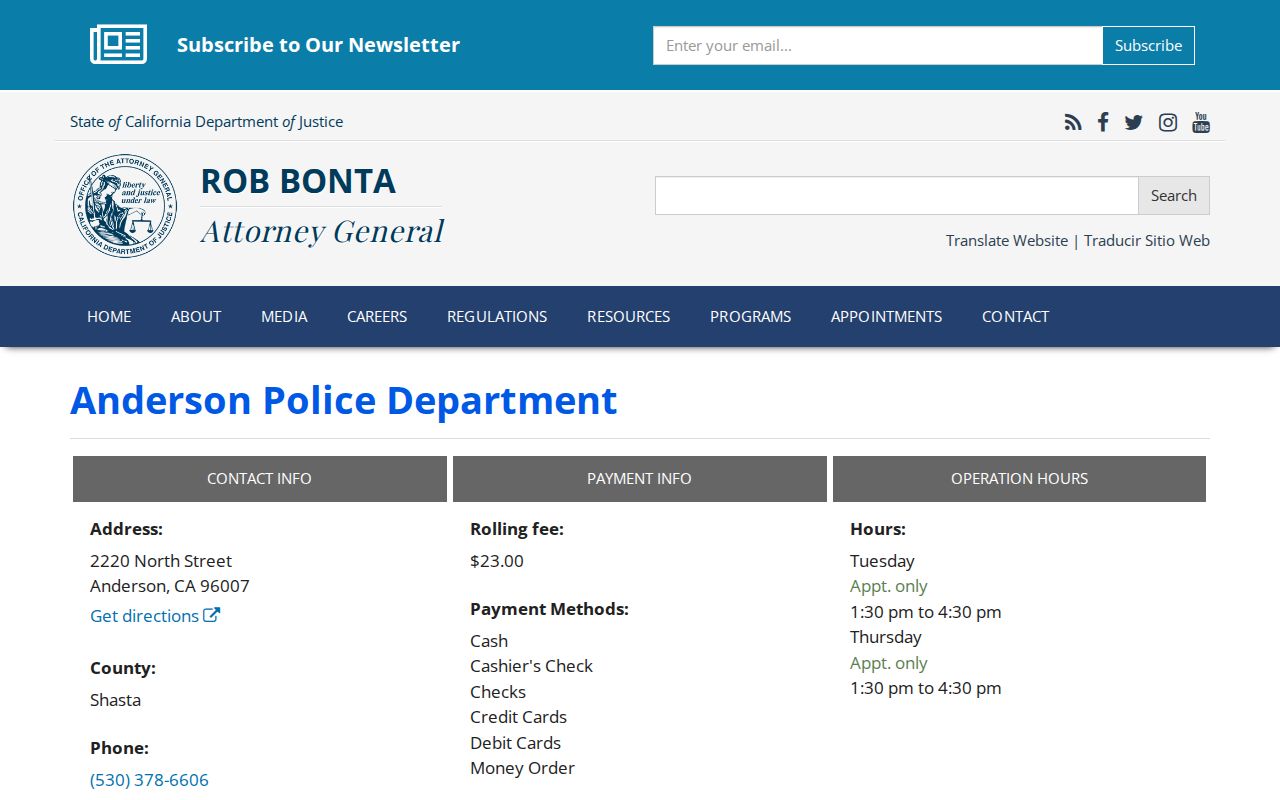Click the ROB BONTA name heading

coord(298,181)
